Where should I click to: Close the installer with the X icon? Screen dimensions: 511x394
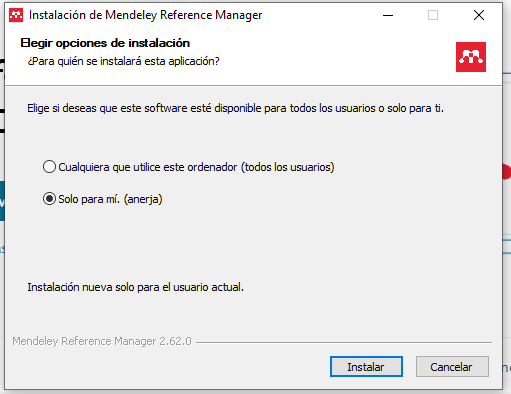click(479, 15)
